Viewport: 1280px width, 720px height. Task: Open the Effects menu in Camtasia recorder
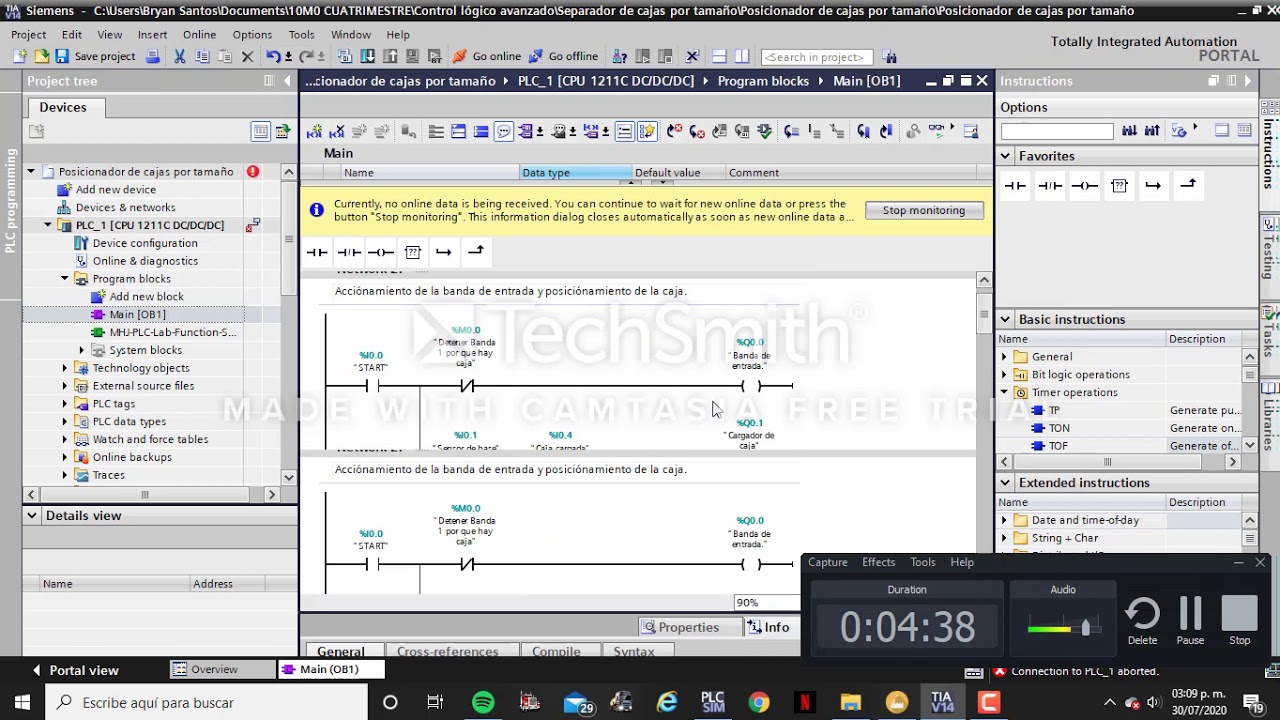click(879, 562)
